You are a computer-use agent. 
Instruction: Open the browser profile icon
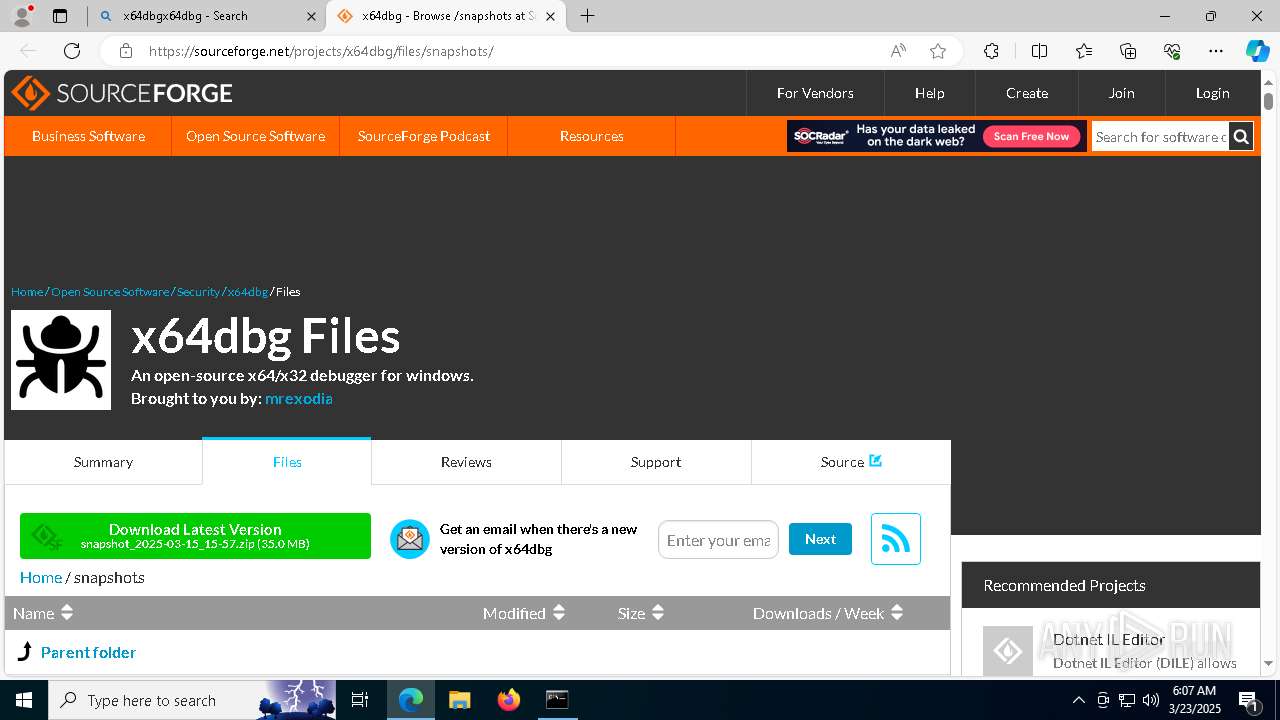22,16
